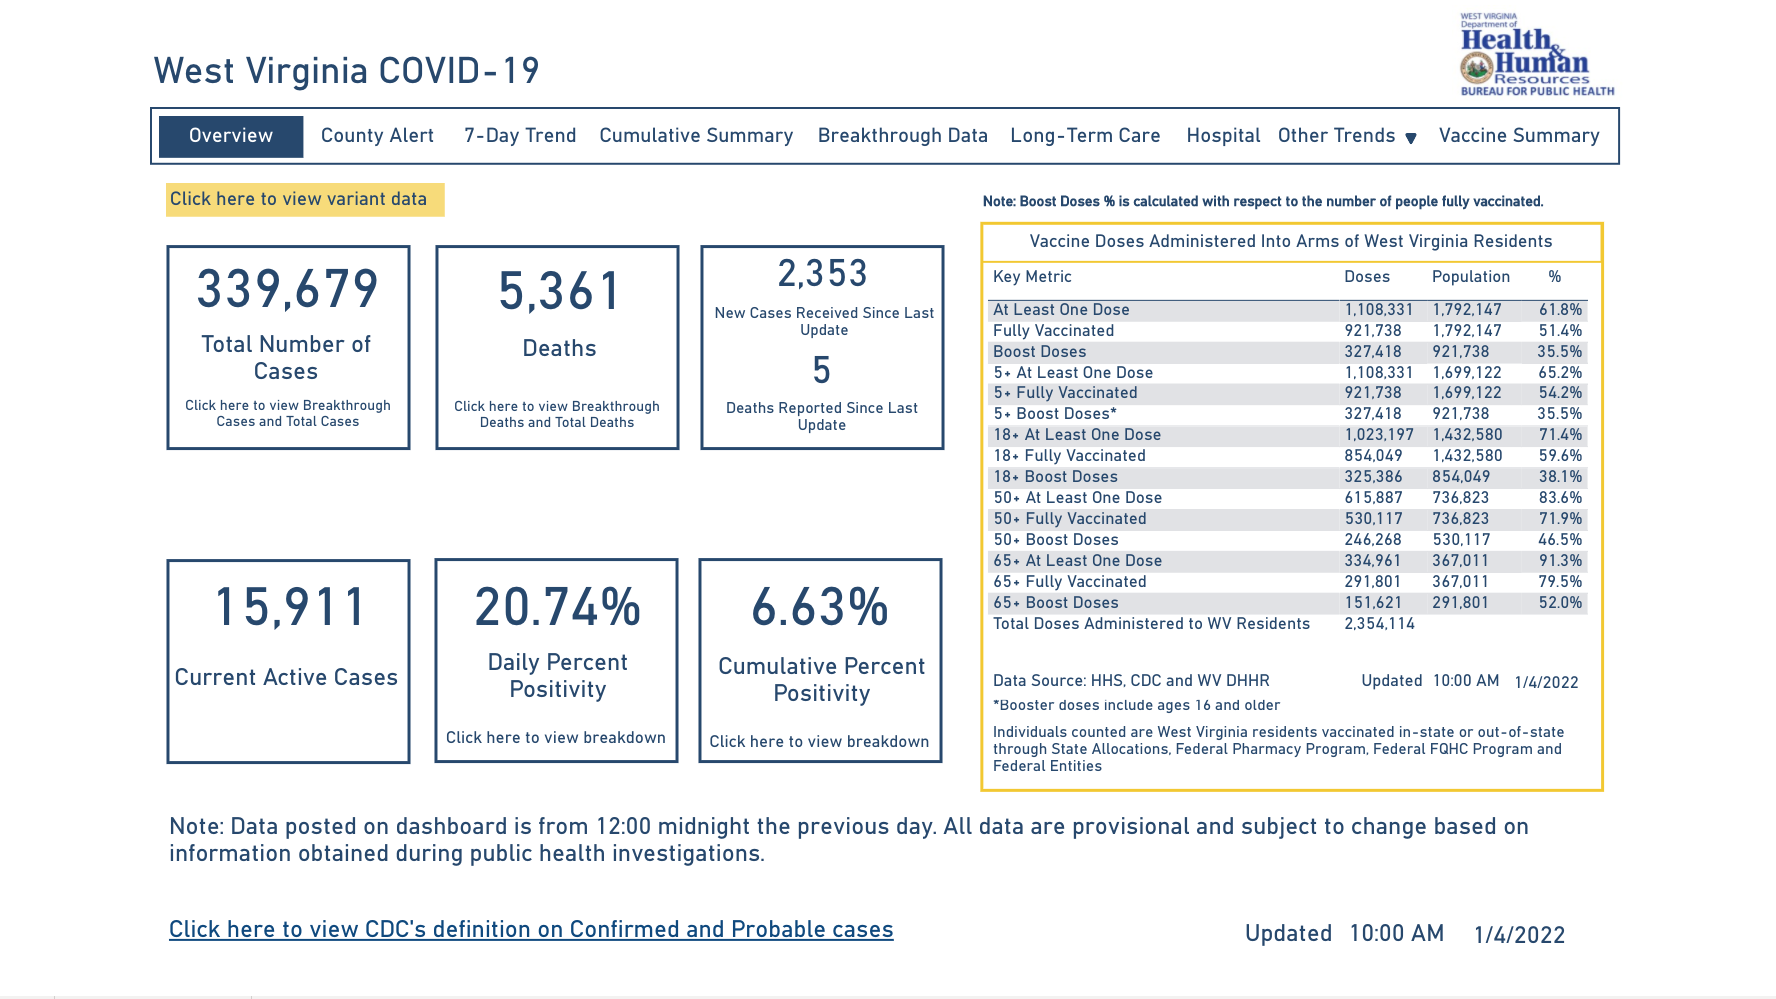Go to the Cumulative Summary tab
Screen dimensions: 1776x999
click(x=696, y=136)
